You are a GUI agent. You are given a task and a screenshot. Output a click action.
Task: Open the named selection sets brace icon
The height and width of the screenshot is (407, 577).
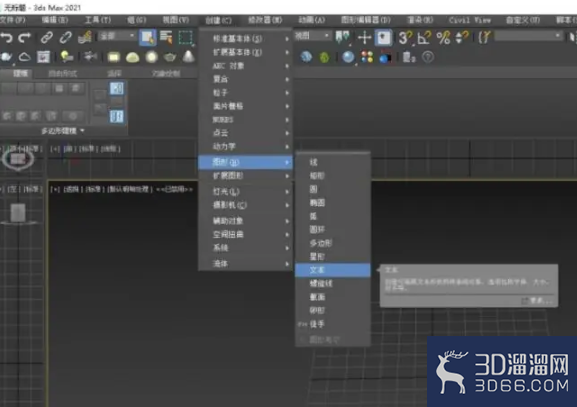pyautogui.click(x=484, y=38)
